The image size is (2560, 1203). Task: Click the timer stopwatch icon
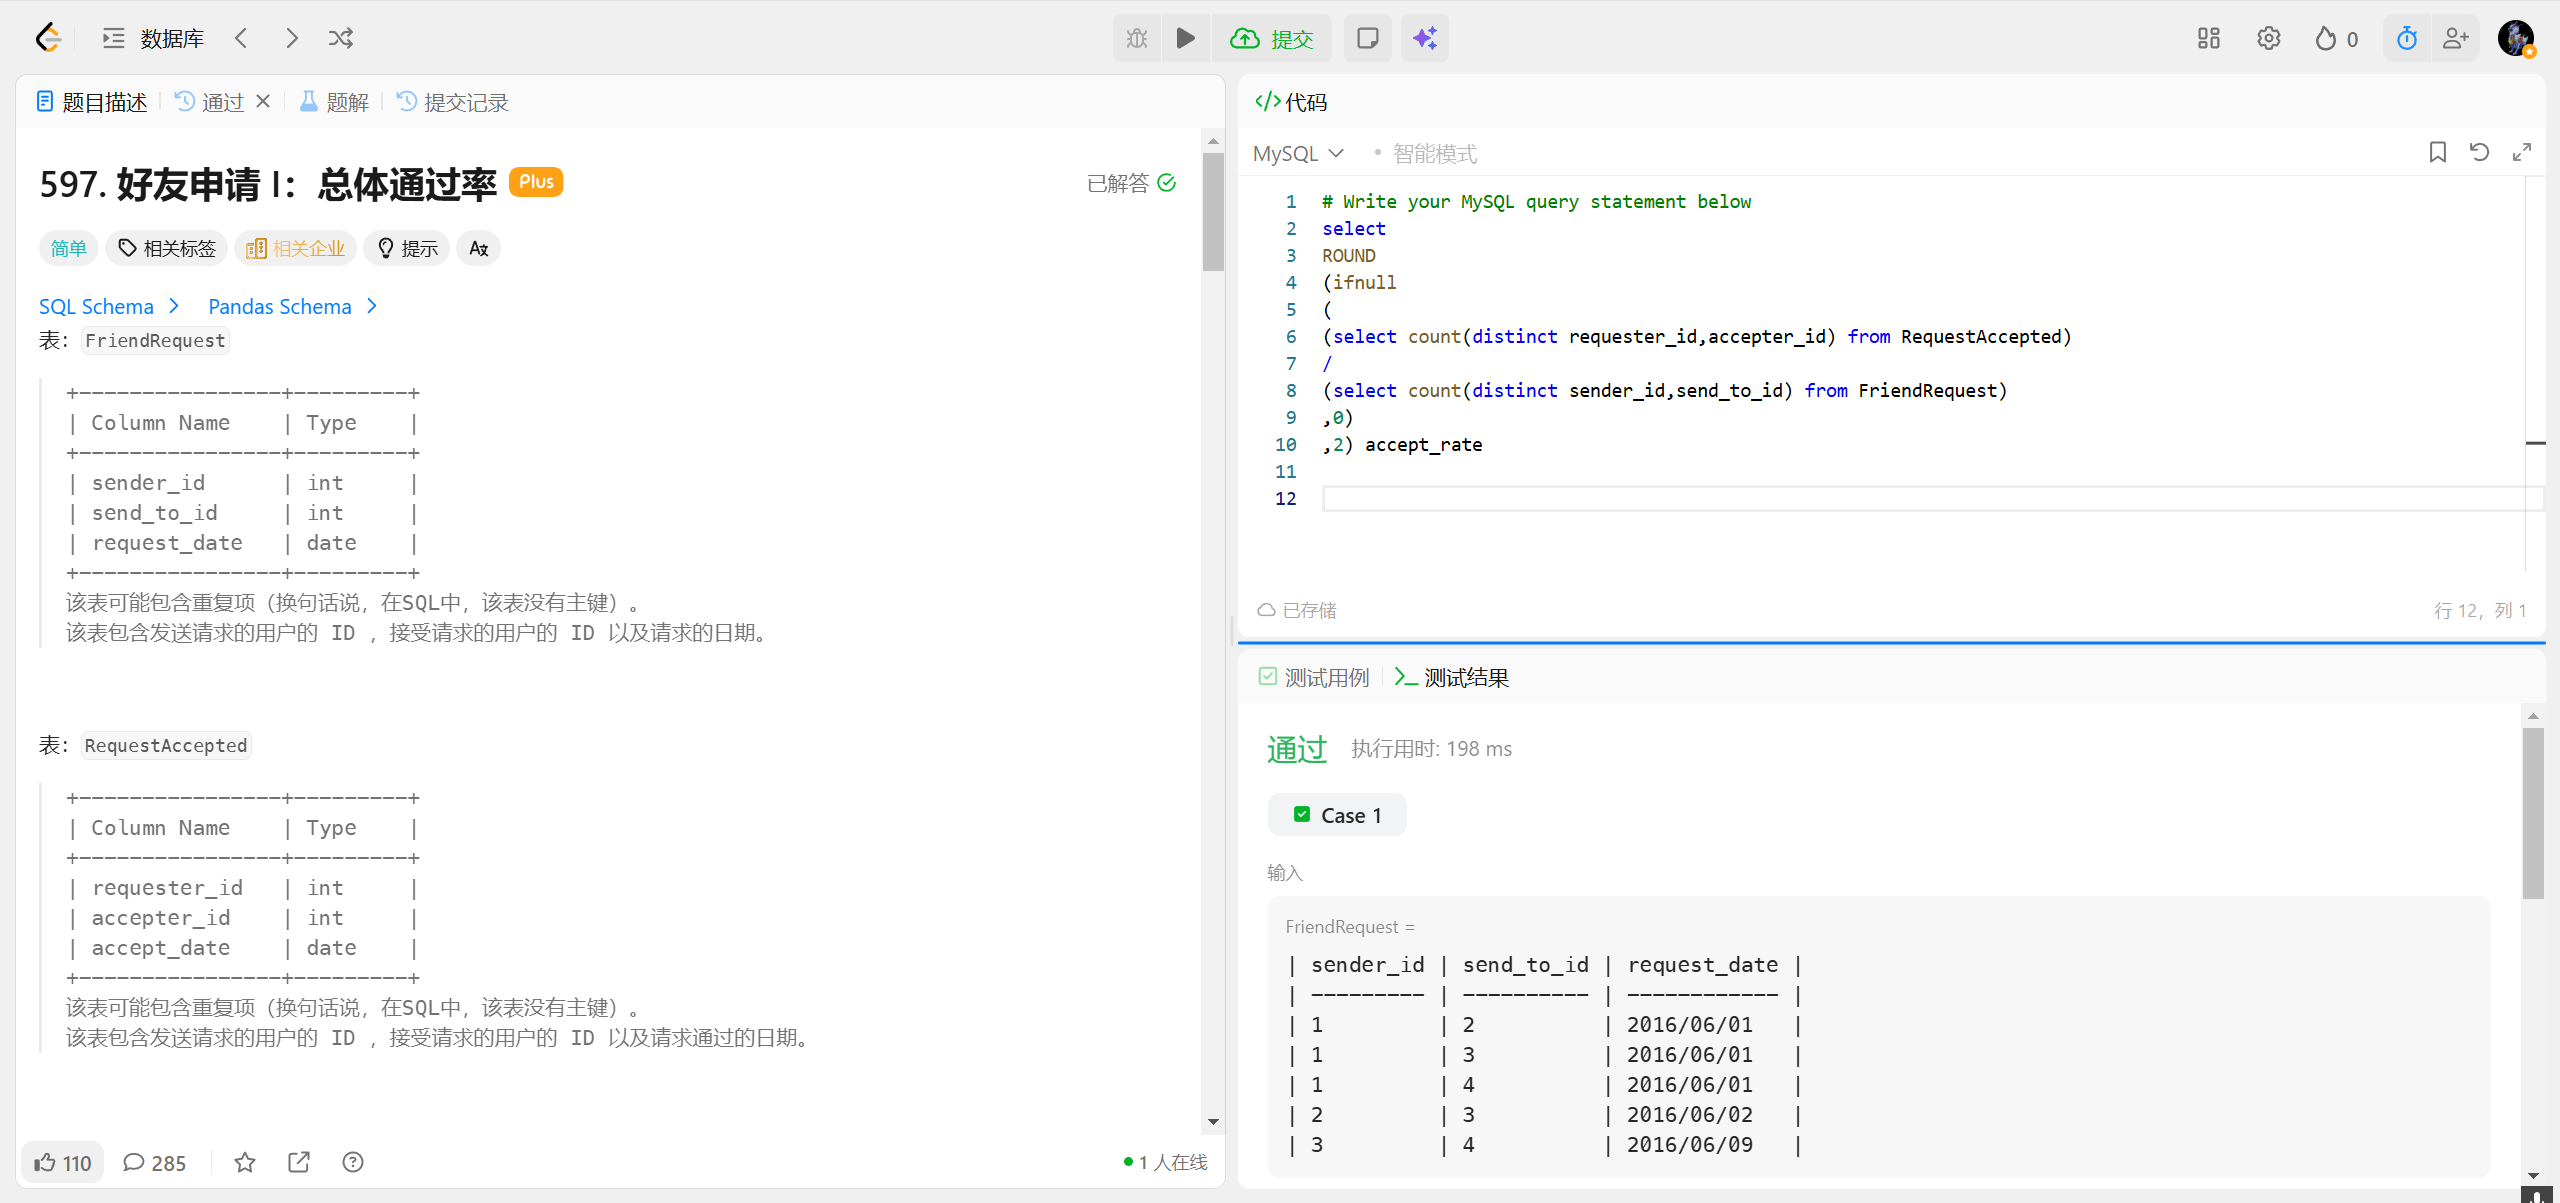pyautogui.click(x=2406, y=38)
